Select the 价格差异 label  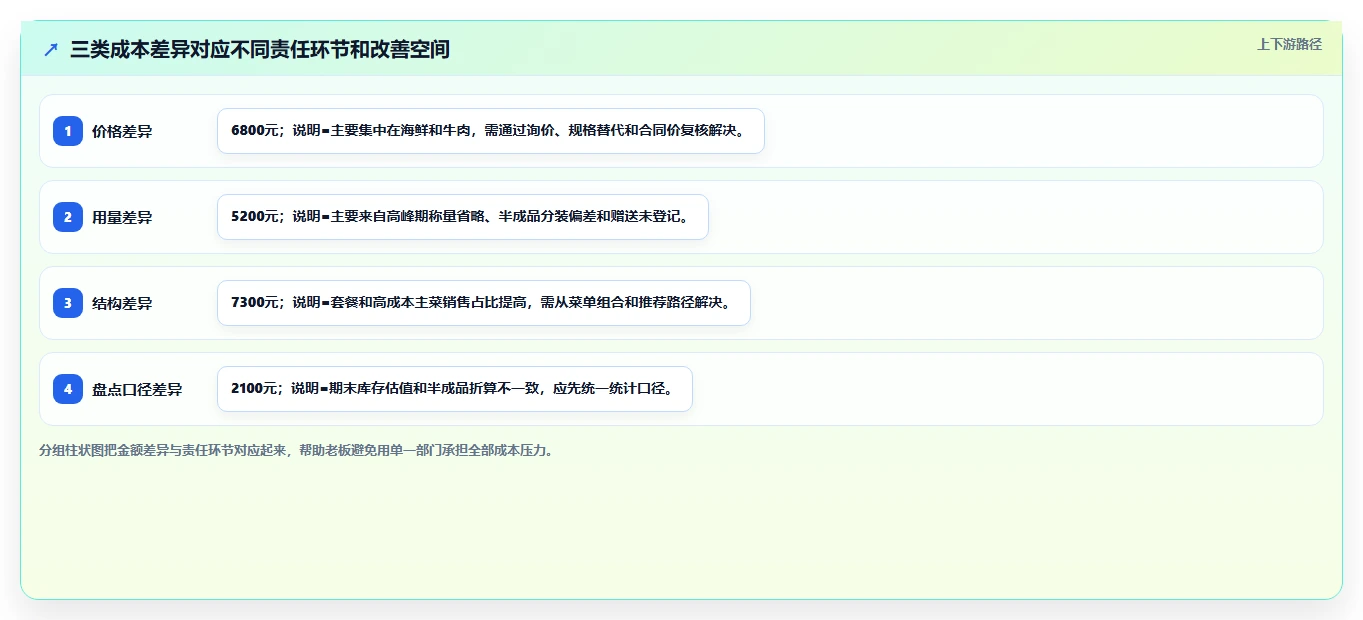[x=122, y=131]
